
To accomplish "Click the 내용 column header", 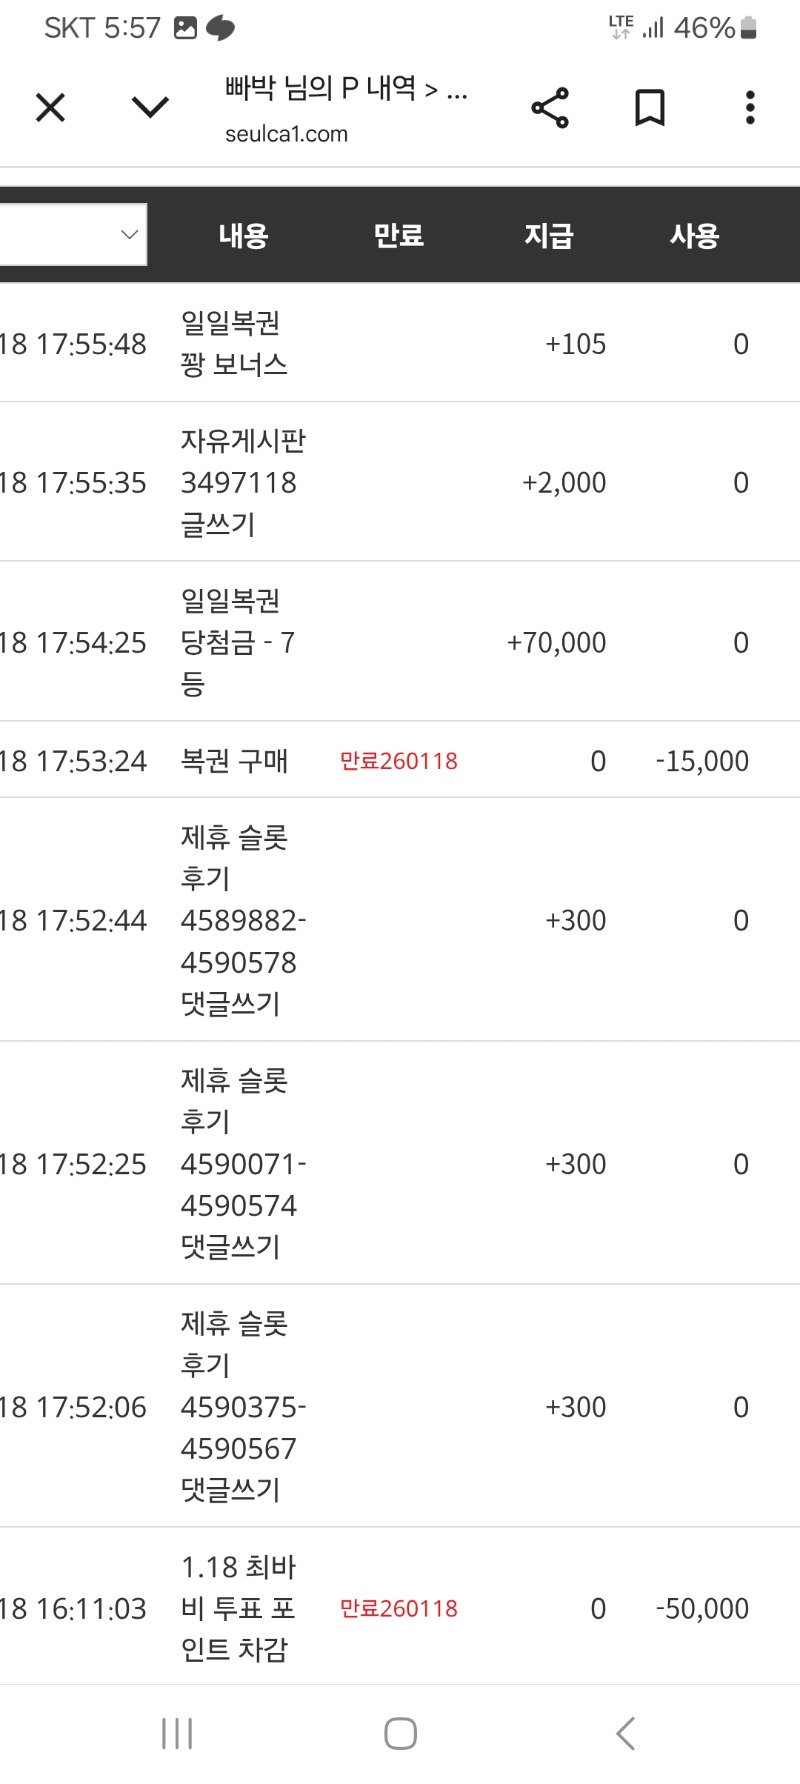I will tap(243, 236).
